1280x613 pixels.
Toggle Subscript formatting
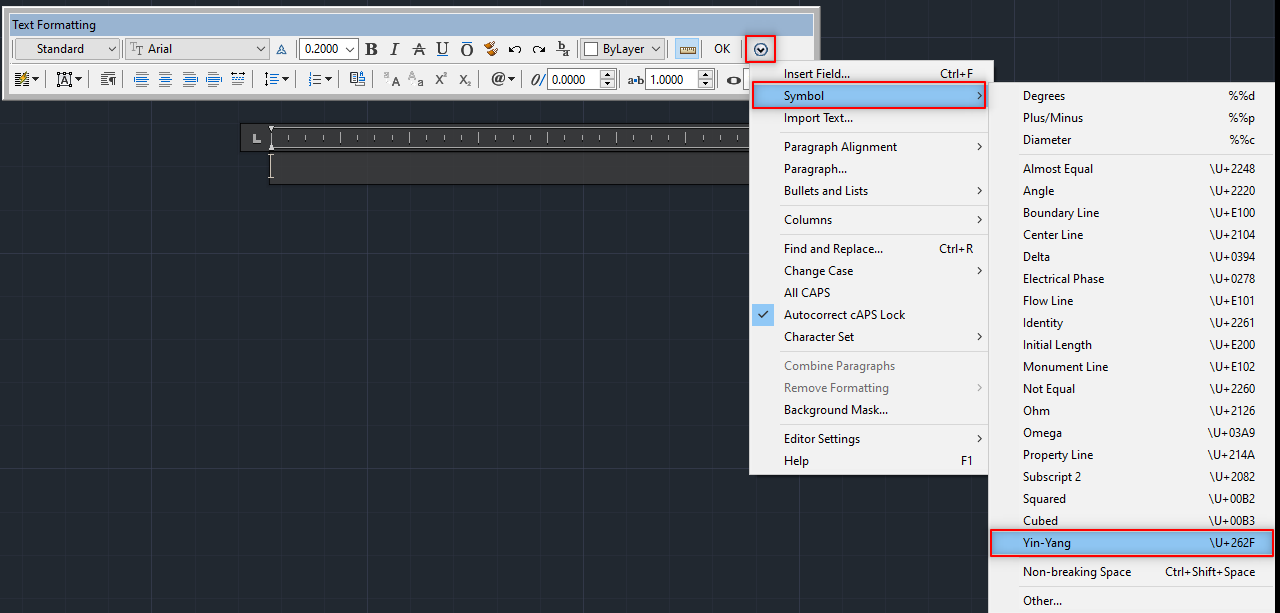[x=465, y=79]
